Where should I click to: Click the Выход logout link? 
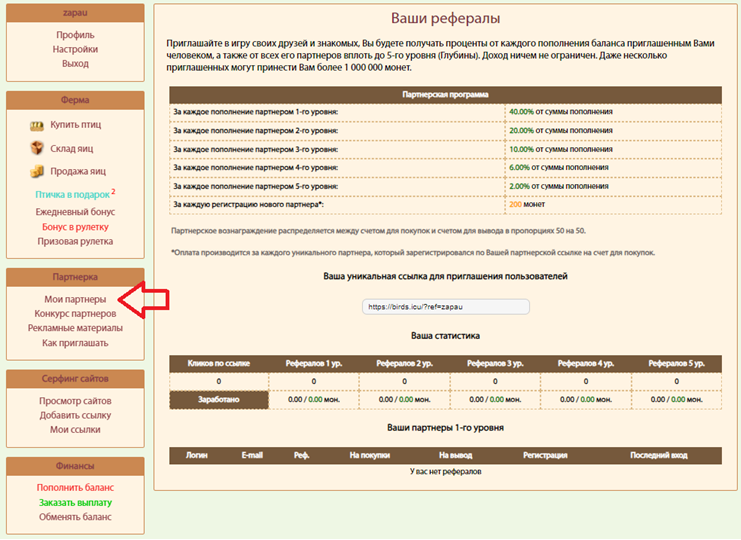[75, 63]
